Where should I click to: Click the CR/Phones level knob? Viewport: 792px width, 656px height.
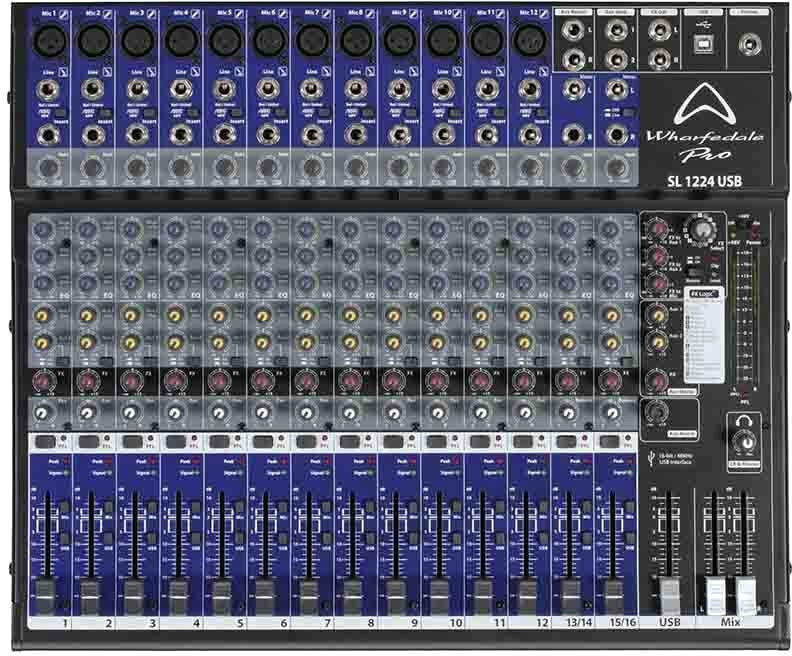coord(745,442)
